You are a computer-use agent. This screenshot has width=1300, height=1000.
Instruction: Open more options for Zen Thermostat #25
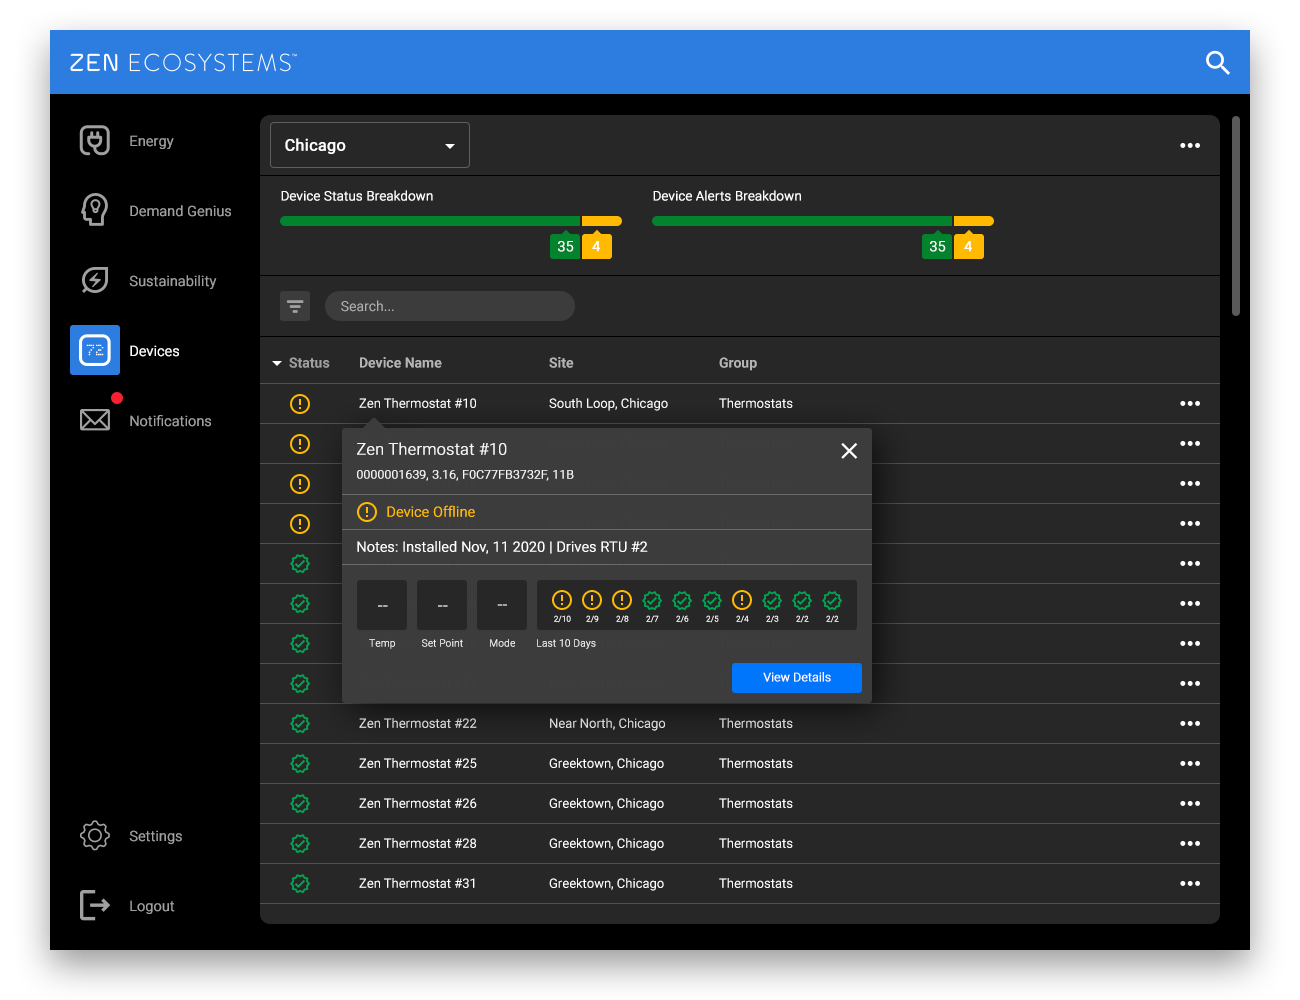coord(1190,764)
